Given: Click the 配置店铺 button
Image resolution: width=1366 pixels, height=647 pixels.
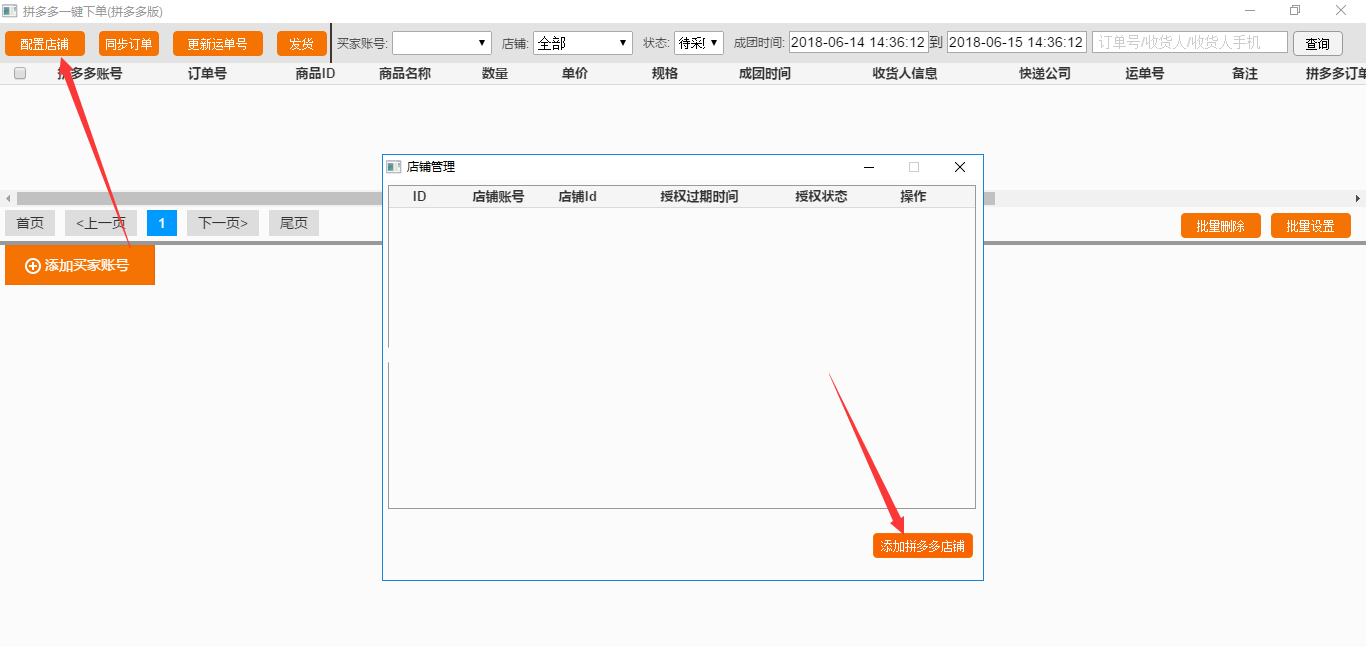Looking at the screenshot, I should coord(45,44).
